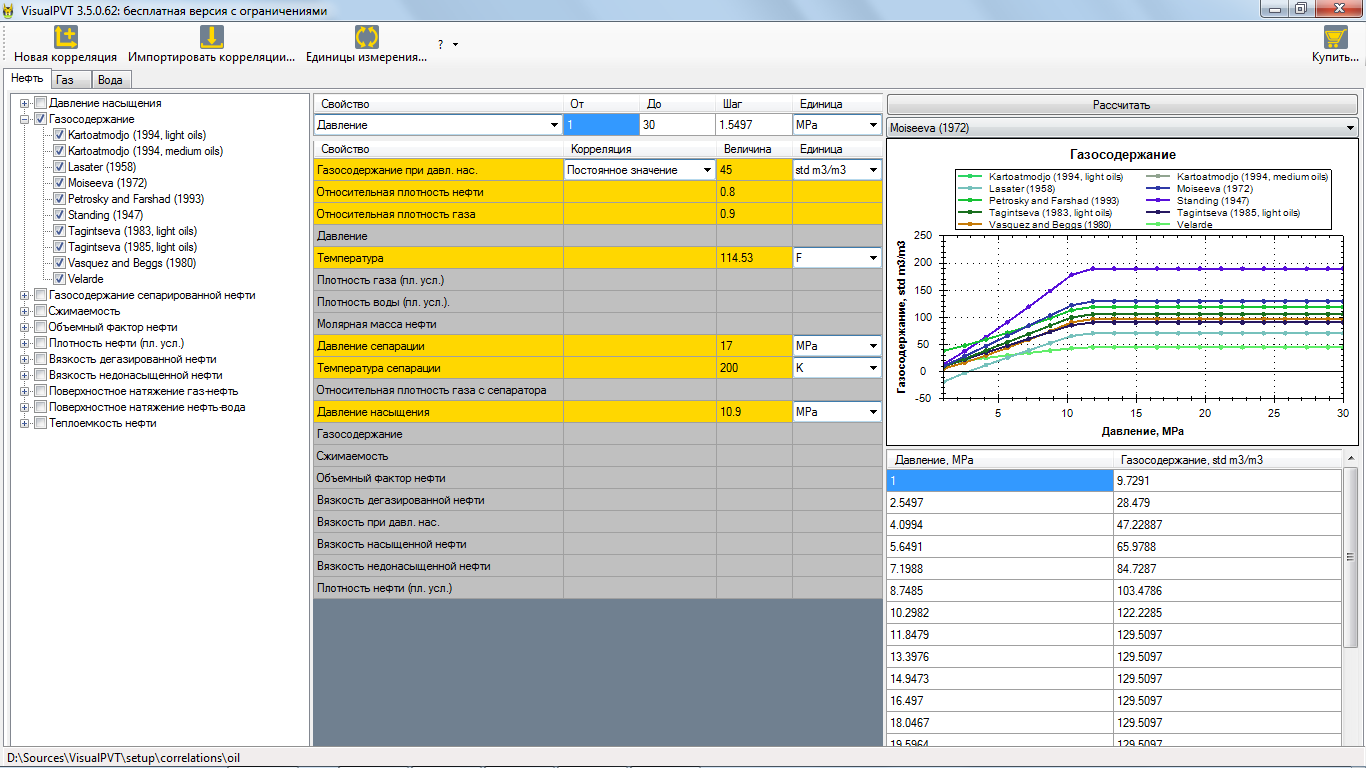Screen dimensions: 1366x768
Task: Switch to the Вода tab
Action: coord(111,79)
